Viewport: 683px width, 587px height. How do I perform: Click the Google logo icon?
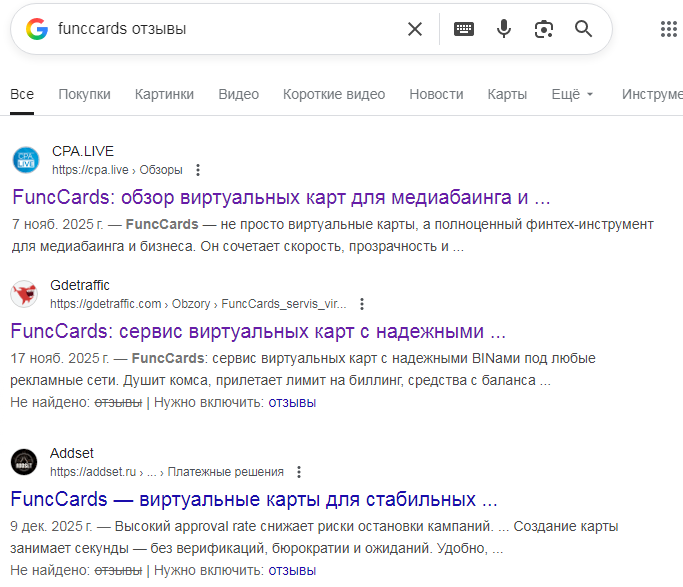[37, 29]
